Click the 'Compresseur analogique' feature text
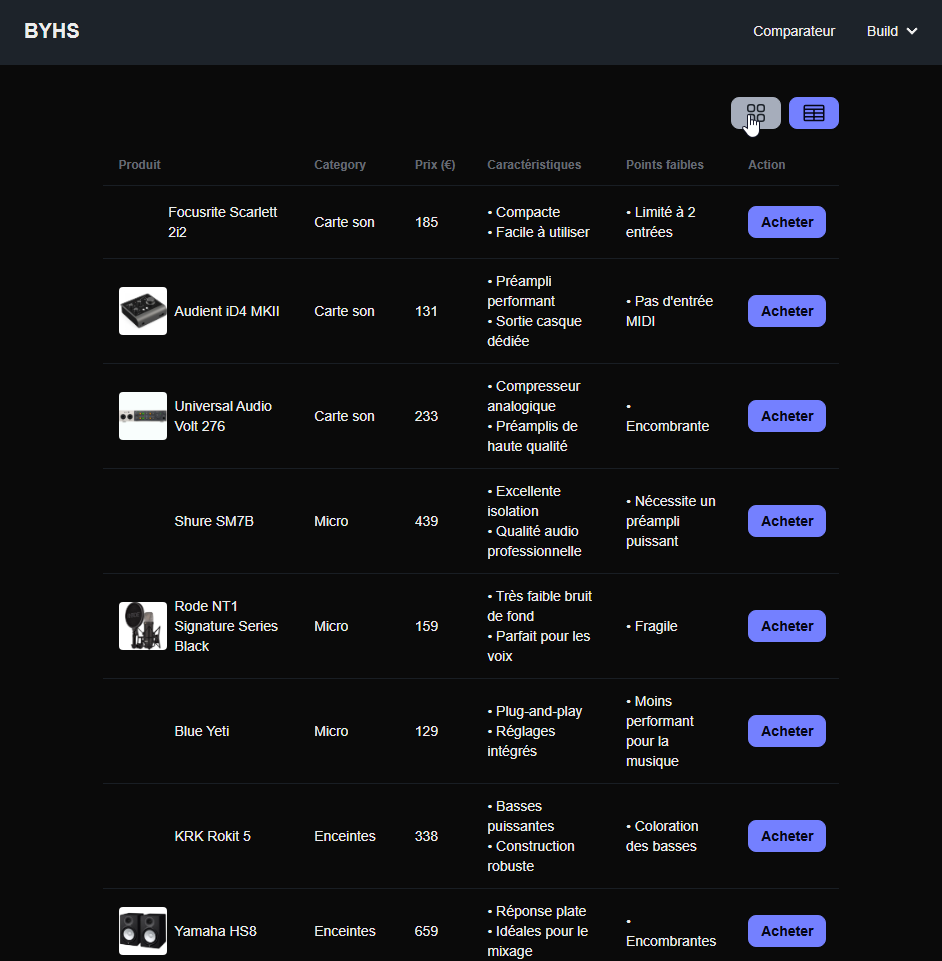 tap(534, 396)
